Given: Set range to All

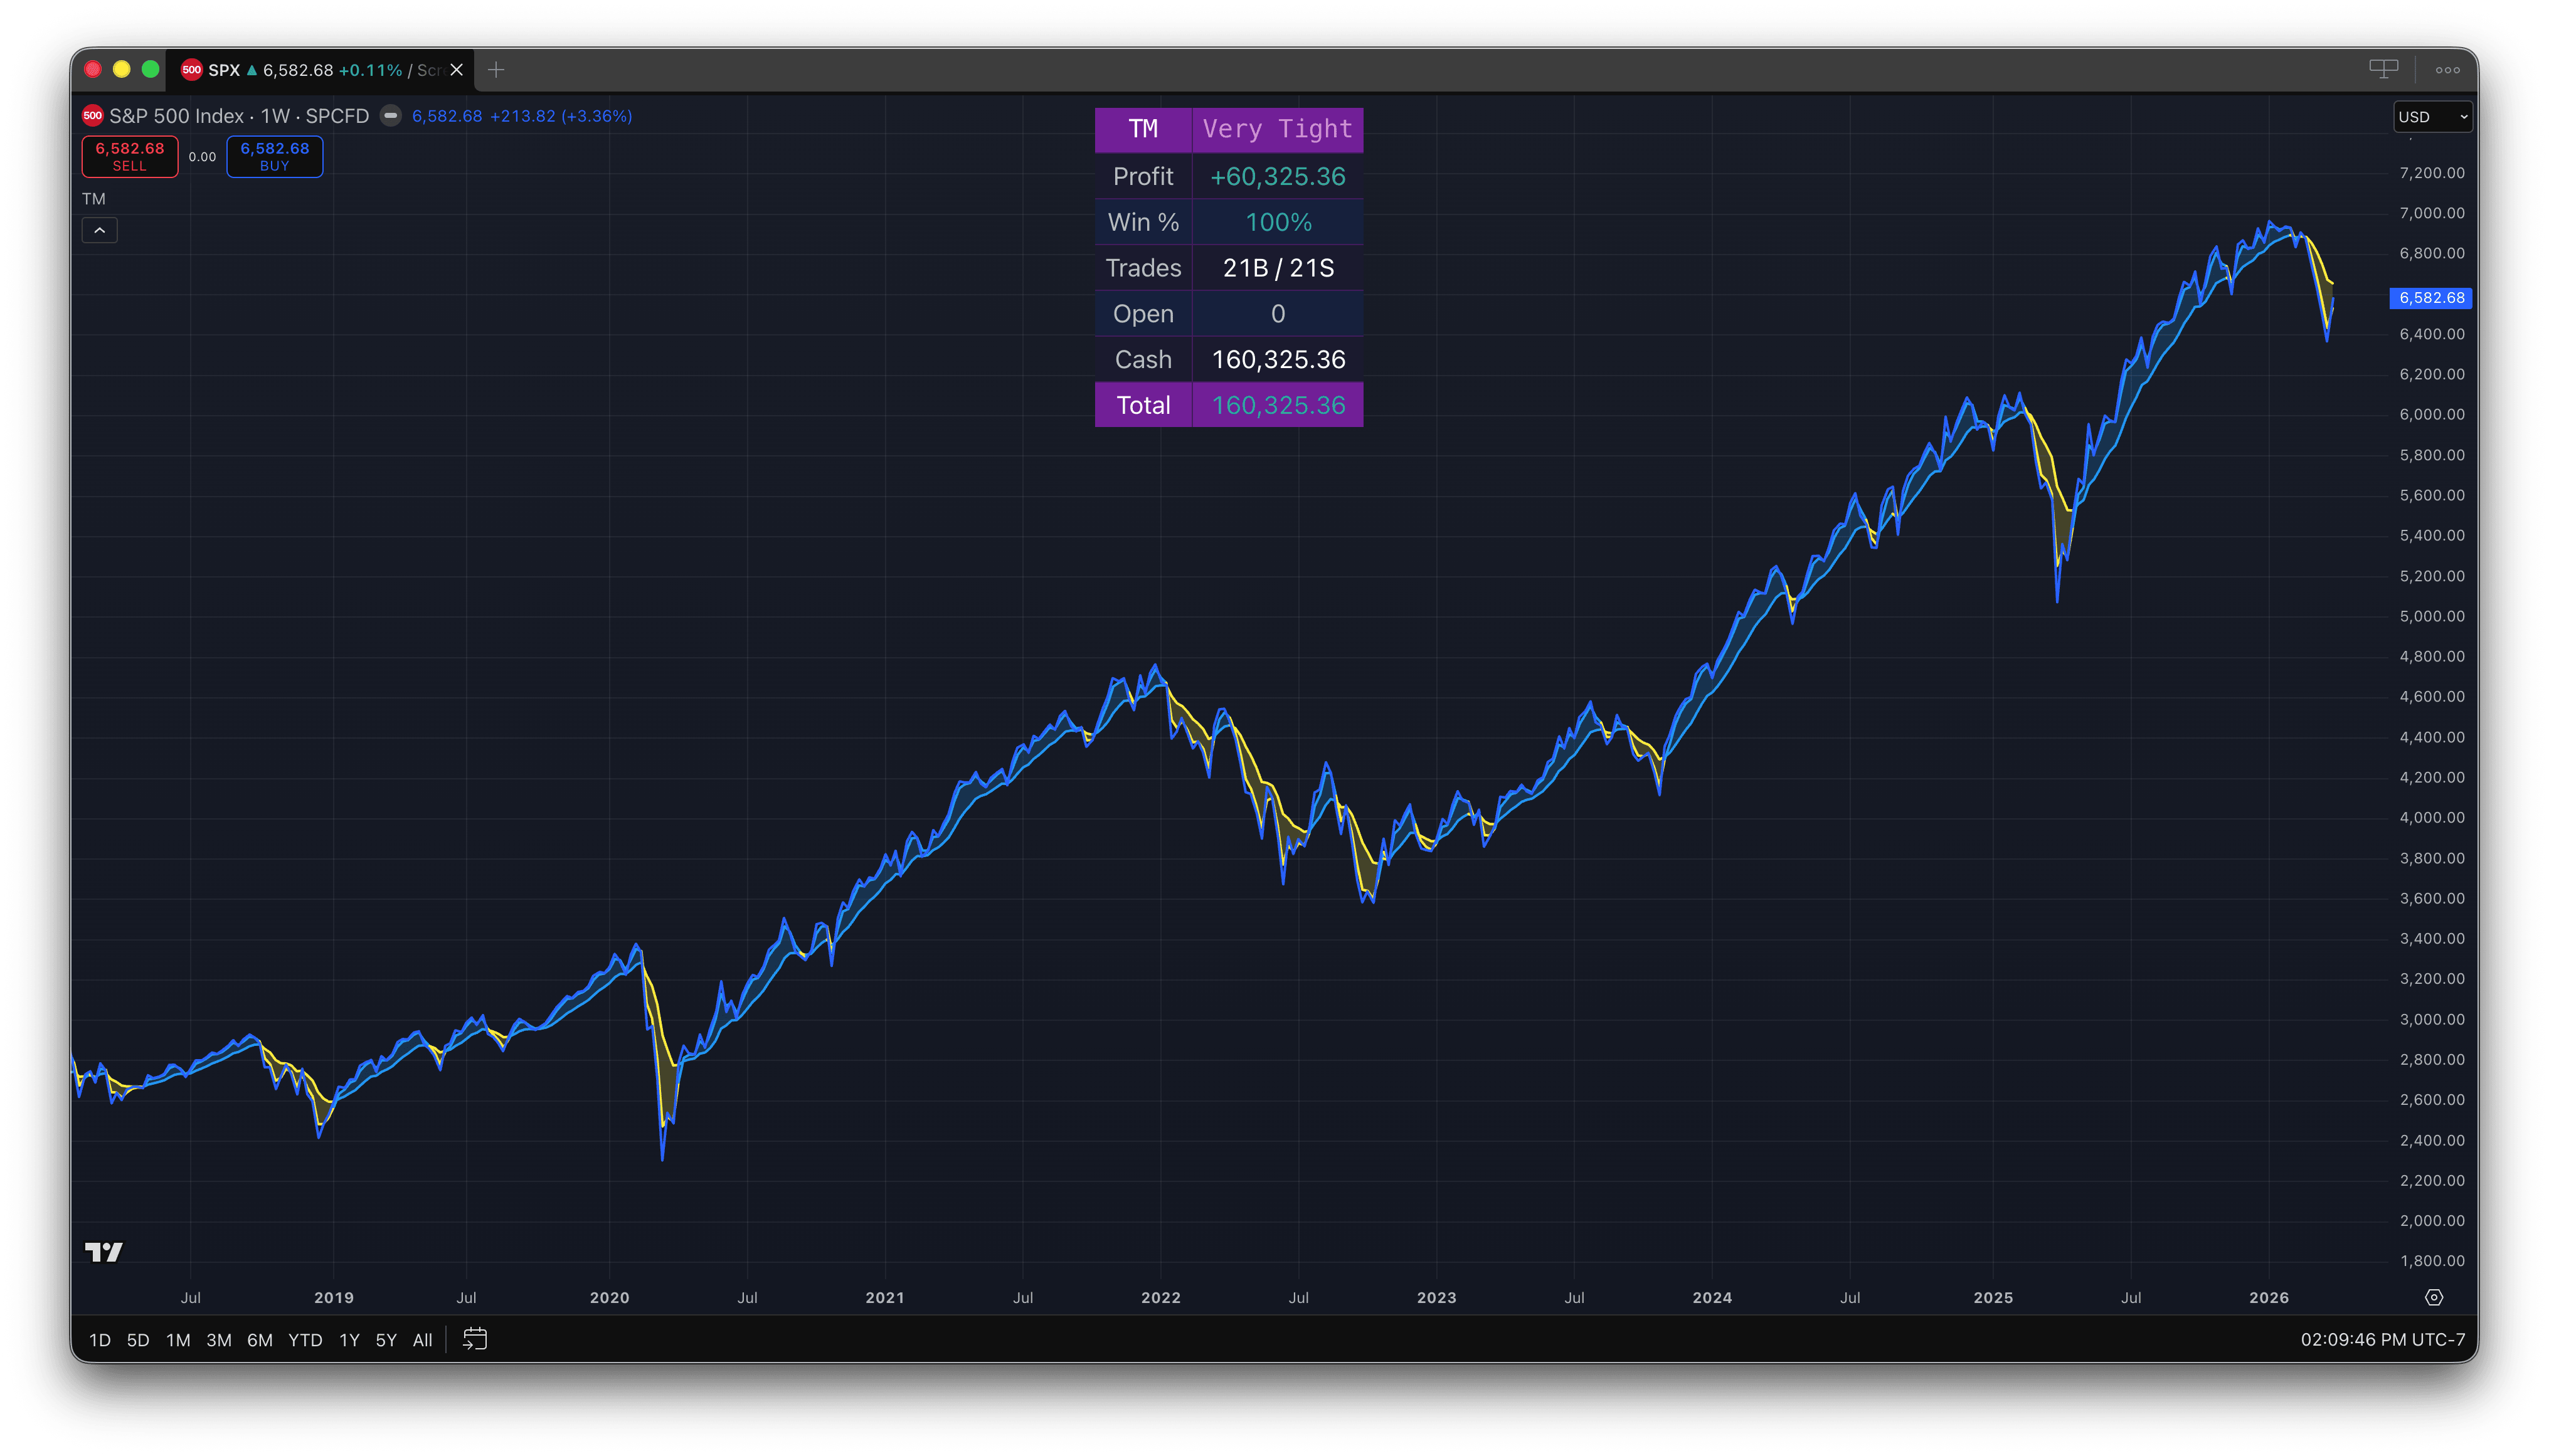Looking at the screenshot, I should click(423, 1340).
